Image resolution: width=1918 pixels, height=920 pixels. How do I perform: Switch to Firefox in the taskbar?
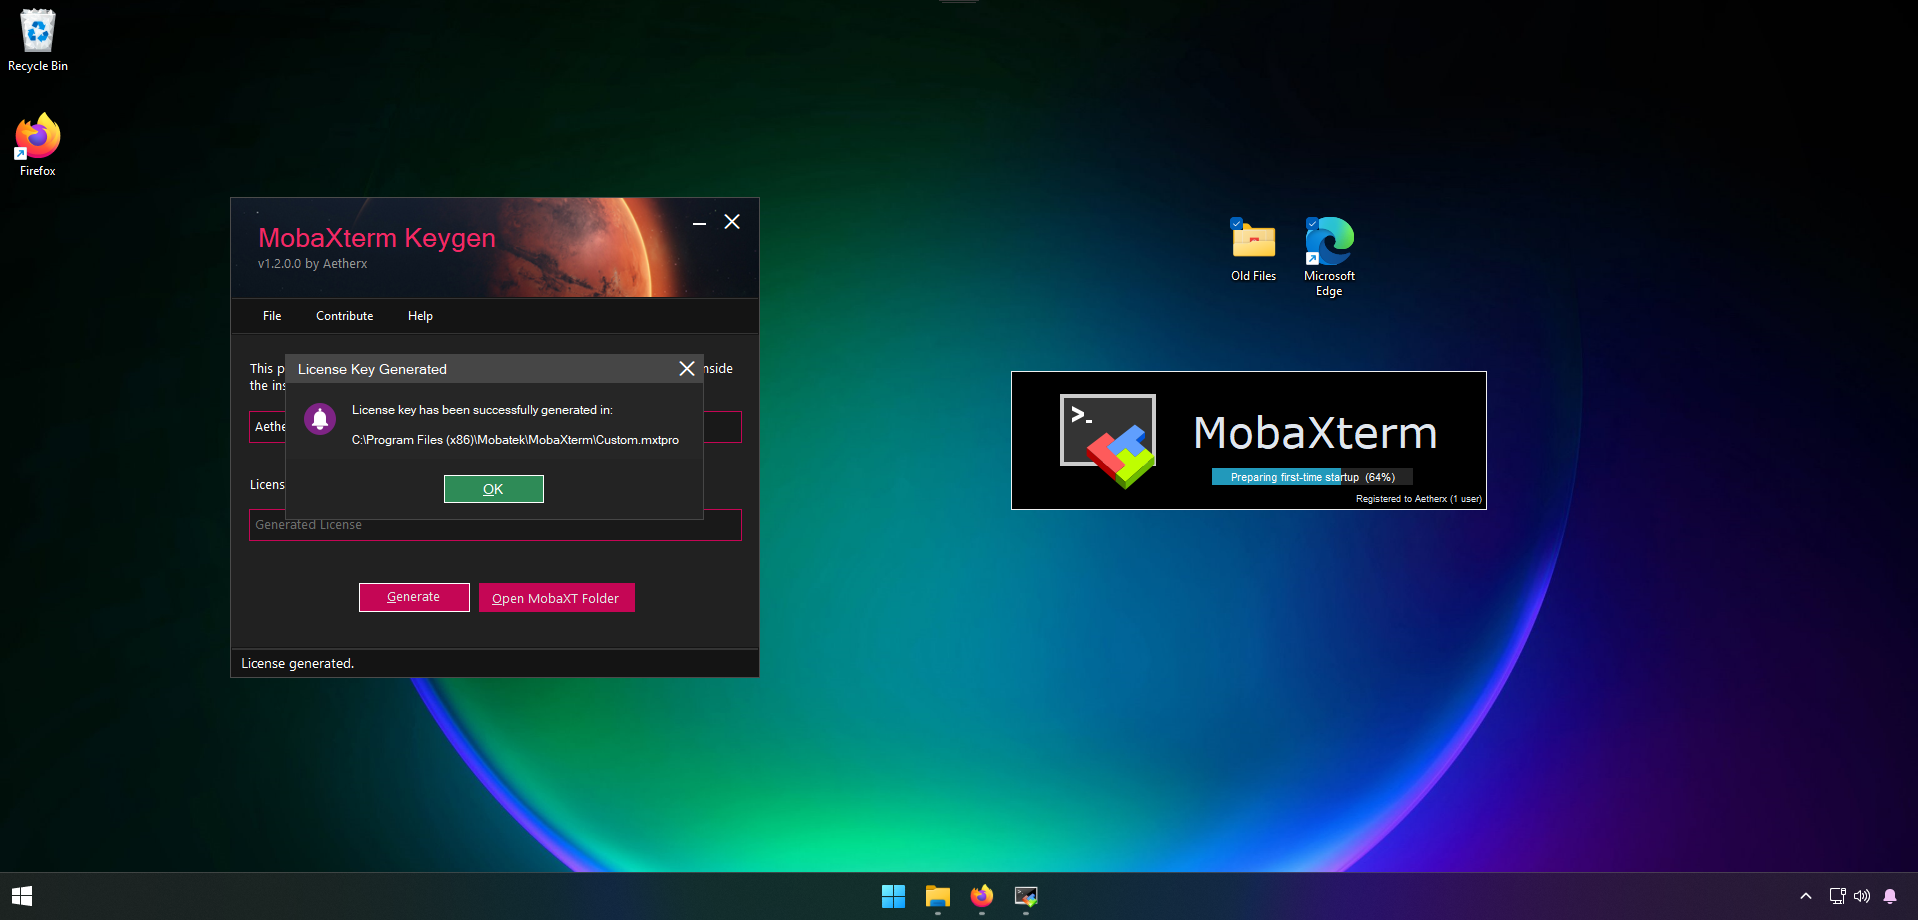(982, 896)
